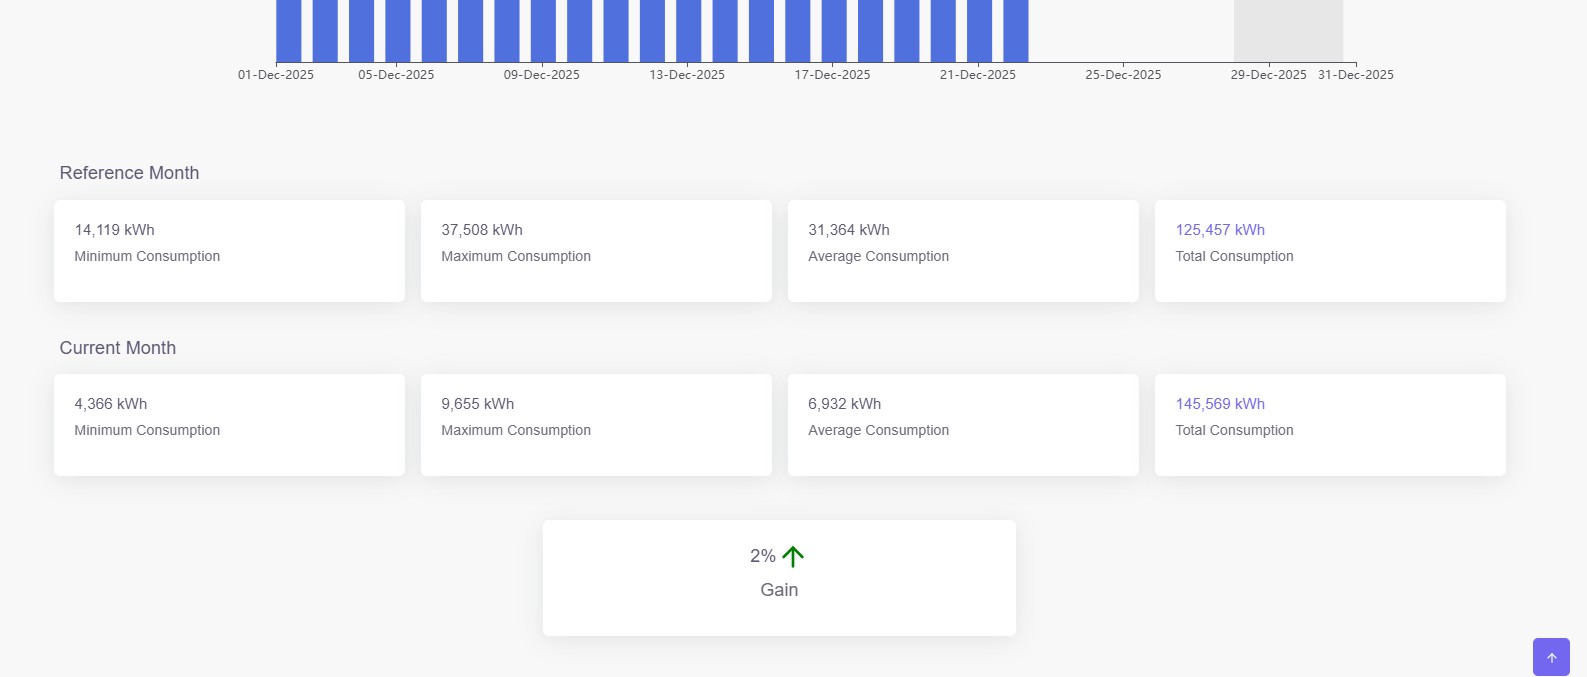Screen dimensions: 1587x677
Task: Click the last blue bar in the chart
Action: pos(1016,30)
